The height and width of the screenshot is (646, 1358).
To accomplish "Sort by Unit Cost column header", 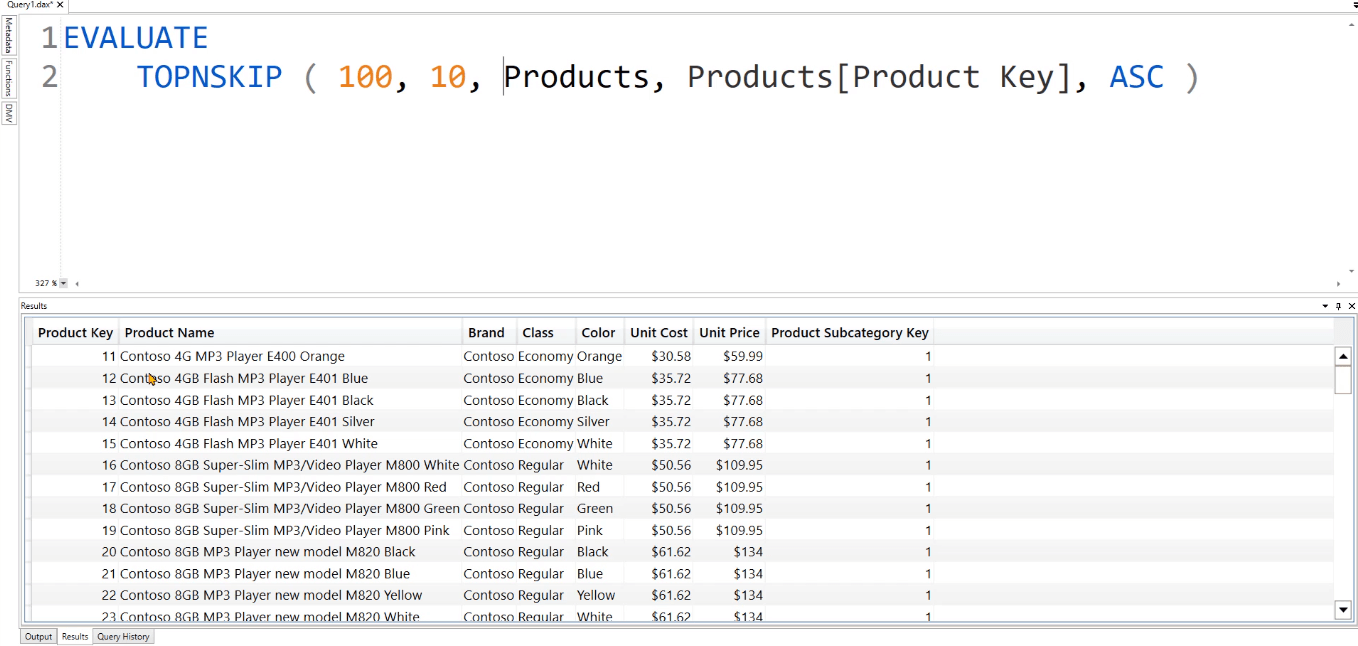I will [x=659, y=333].
